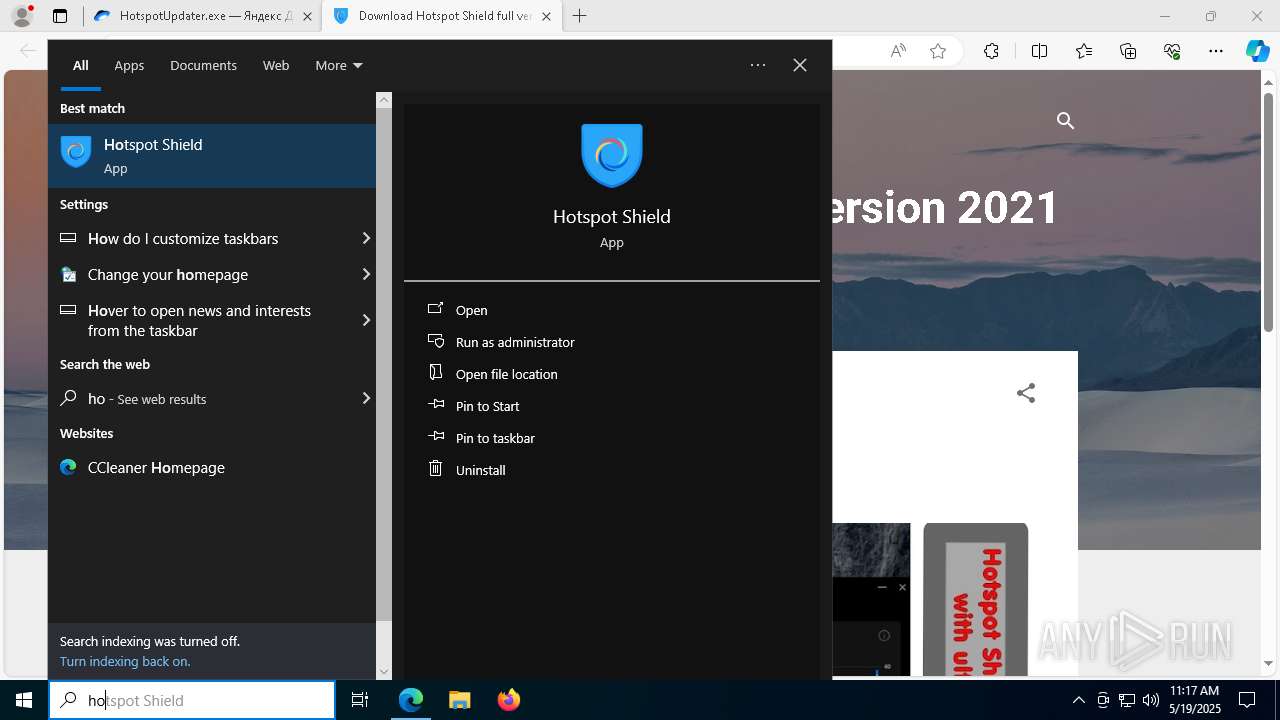Open Edge Settings and more menu

(1216, 51)
